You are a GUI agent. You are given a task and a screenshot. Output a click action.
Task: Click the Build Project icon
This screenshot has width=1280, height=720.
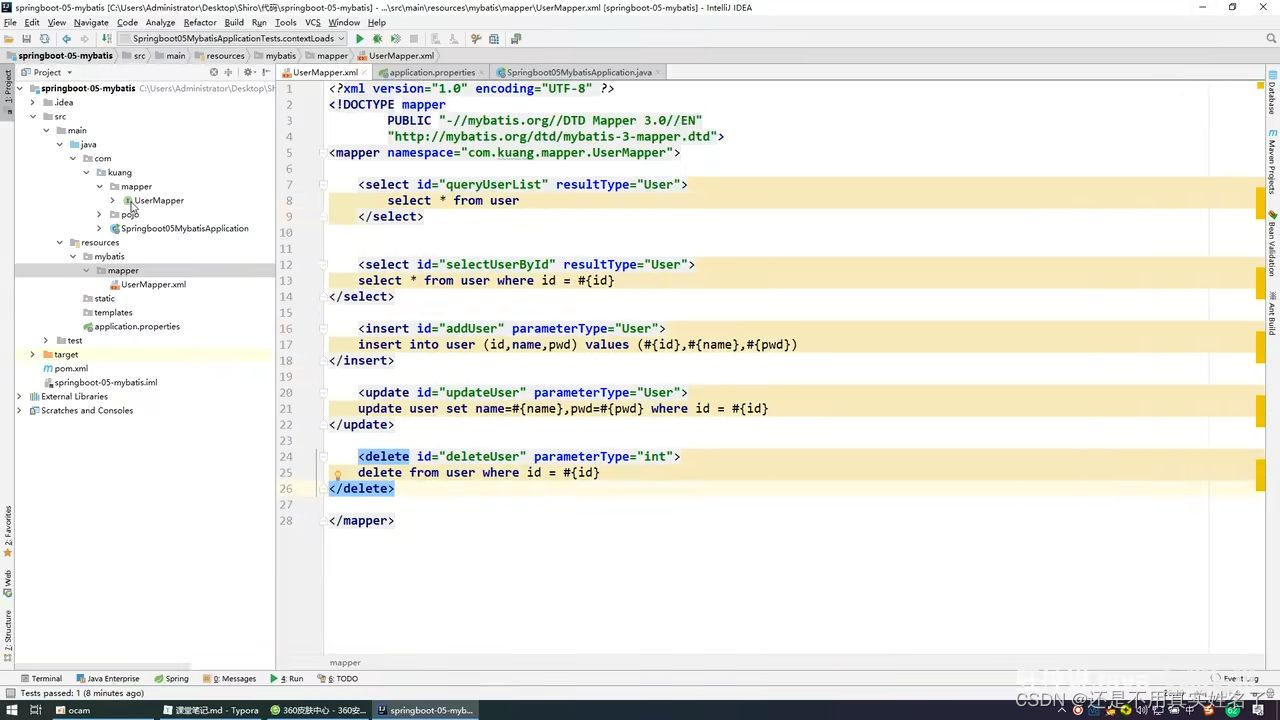point(106,39)
